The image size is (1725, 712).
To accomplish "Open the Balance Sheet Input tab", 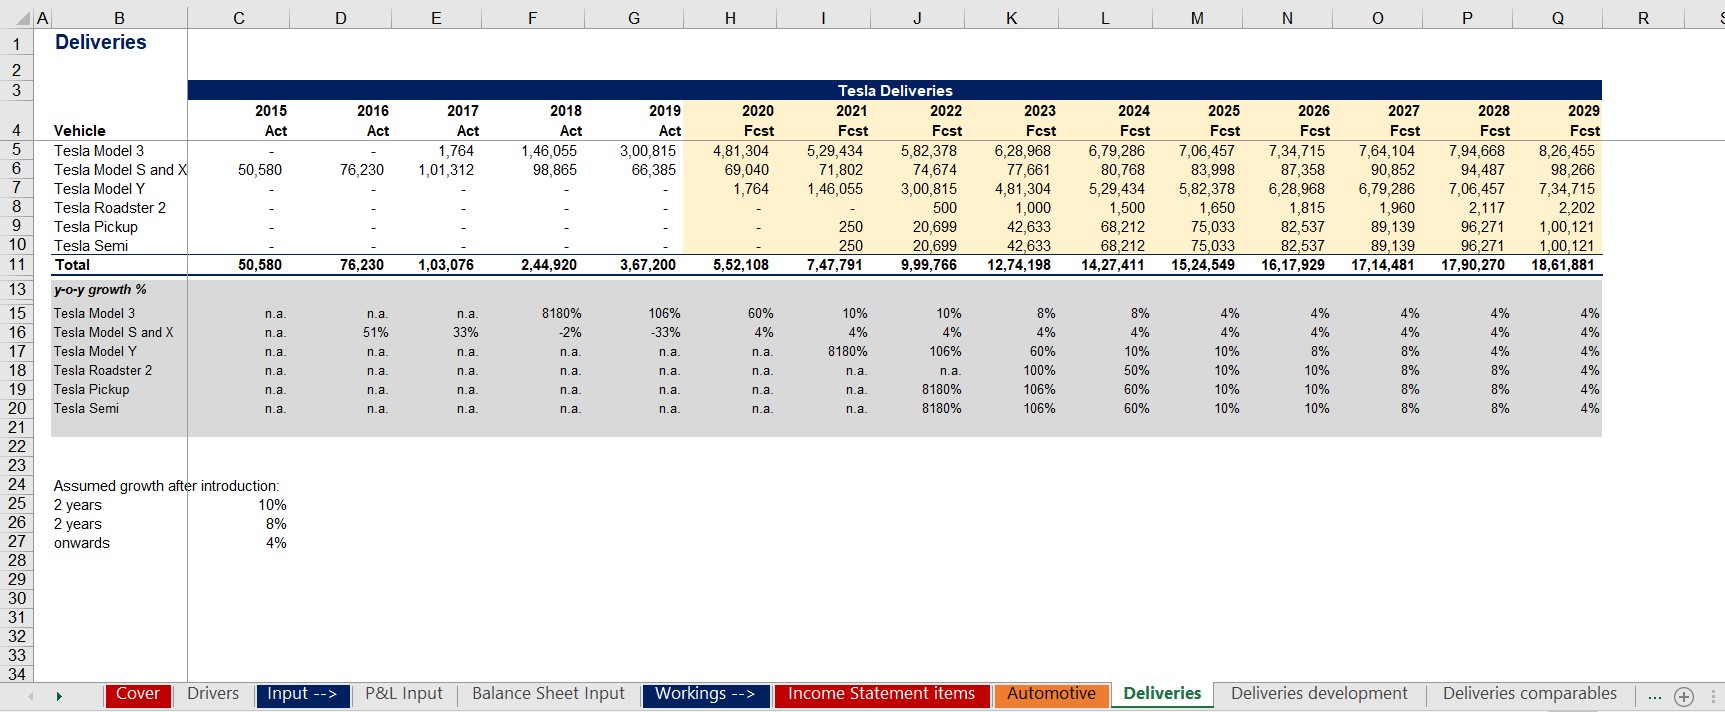I will pos(548,694).
